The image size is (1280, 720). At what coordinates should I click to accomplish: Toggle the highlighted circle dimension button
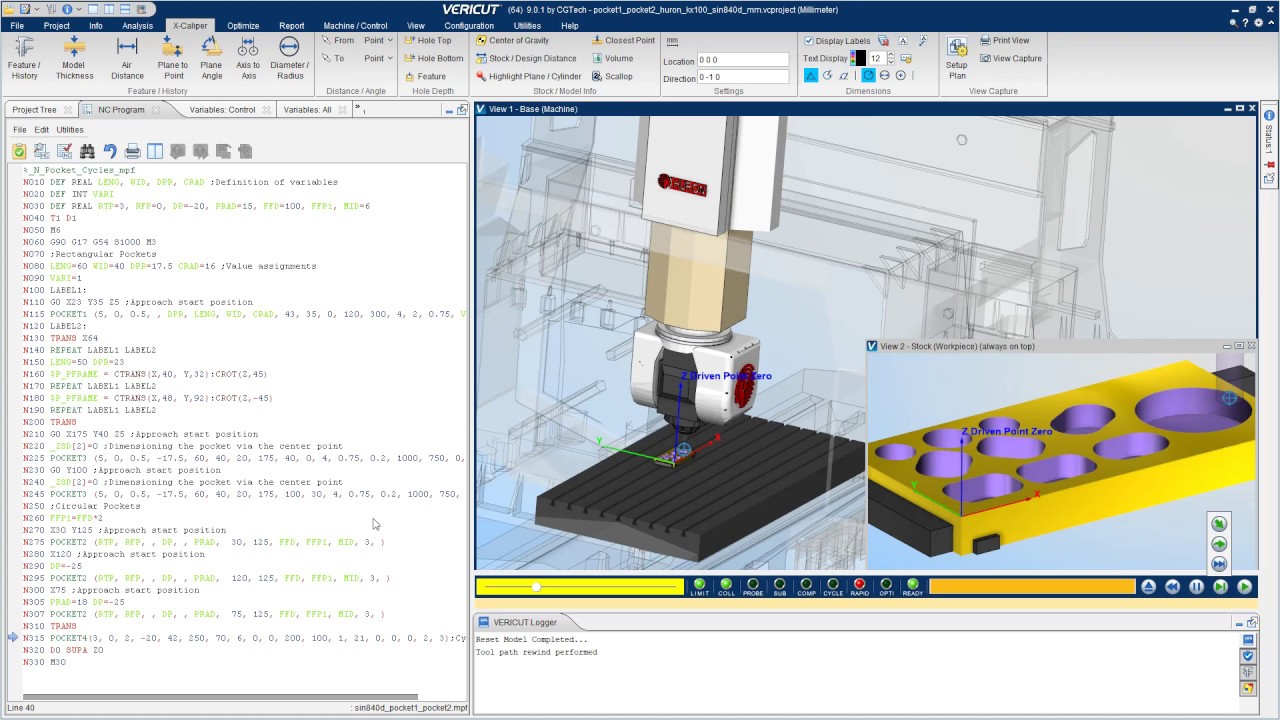click(x=868, y=75)
